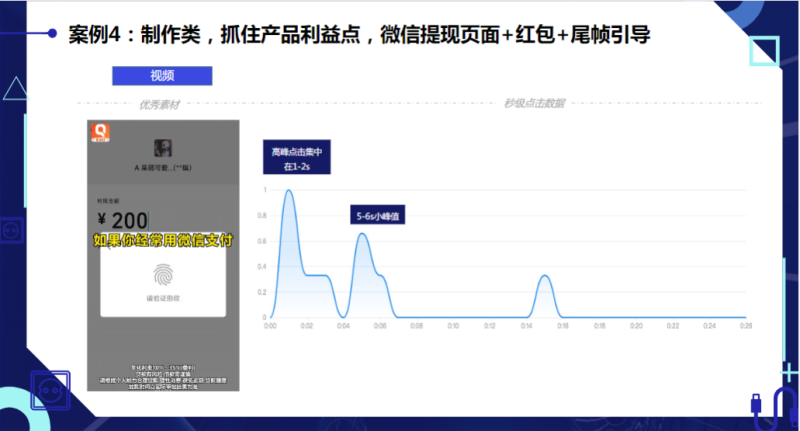The height and width of the screenshot is (431, 800).
Task: Click the 0:26 x-axis label
Action: tap(745, 326)
